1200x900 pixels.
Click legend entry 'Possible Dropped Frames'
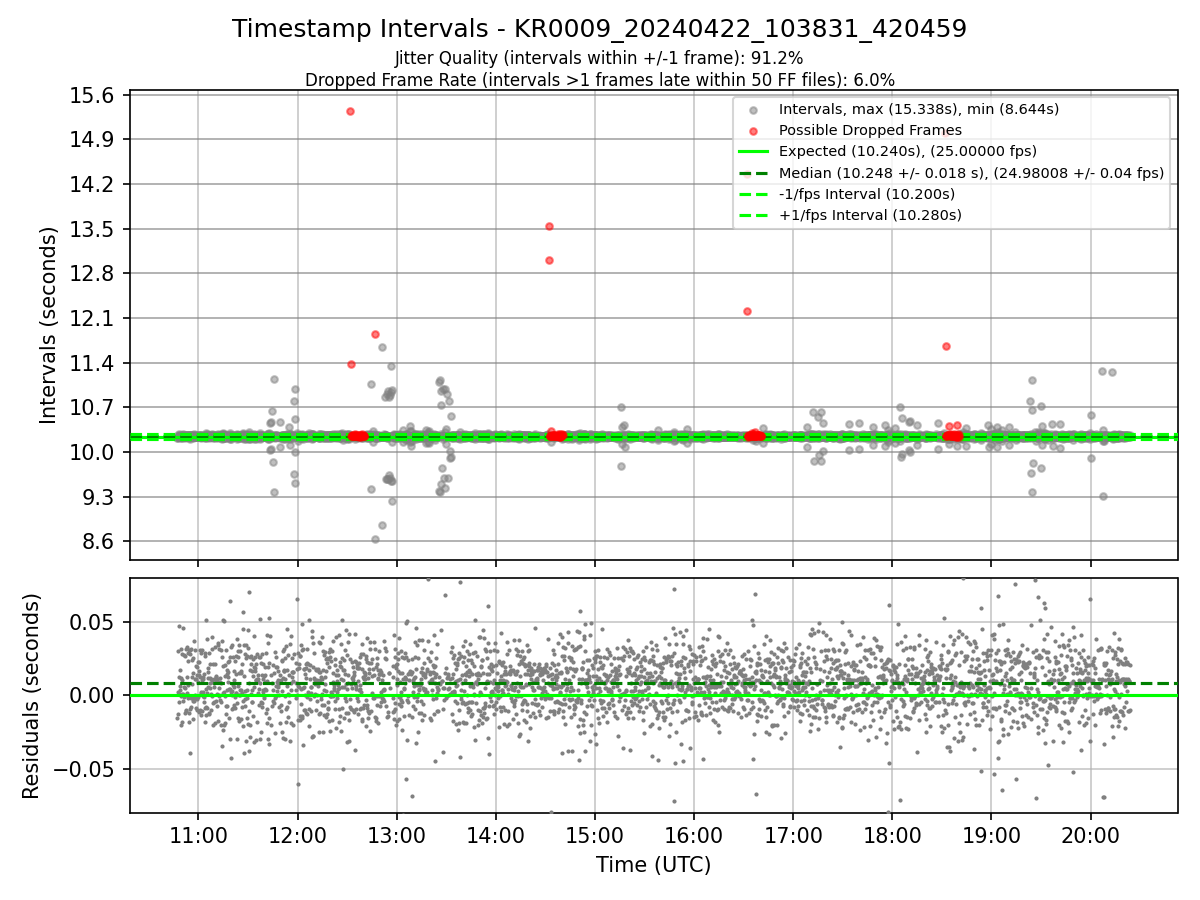pos(870,130)
